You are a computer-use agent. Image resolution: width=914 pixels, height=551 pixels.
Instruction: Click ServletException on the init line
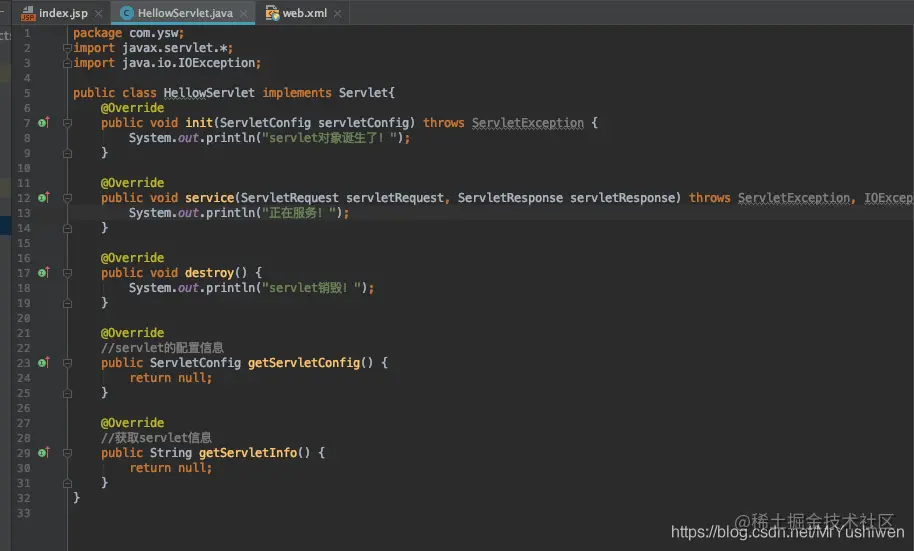[x=528, y=122]
